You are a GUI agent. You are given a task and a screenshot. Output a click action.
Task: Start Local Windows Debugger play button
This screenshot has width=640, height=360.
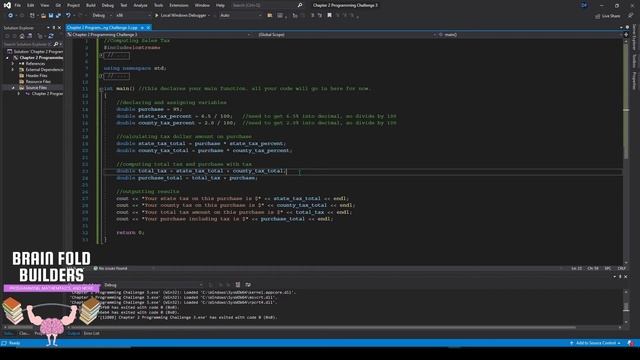pos(156,16)
